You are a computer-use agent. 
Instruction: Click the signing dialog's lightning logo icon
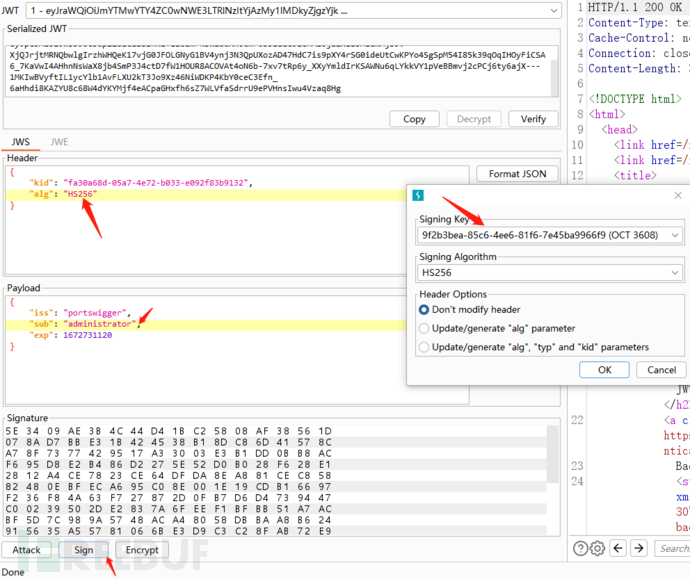click(419, 196)
